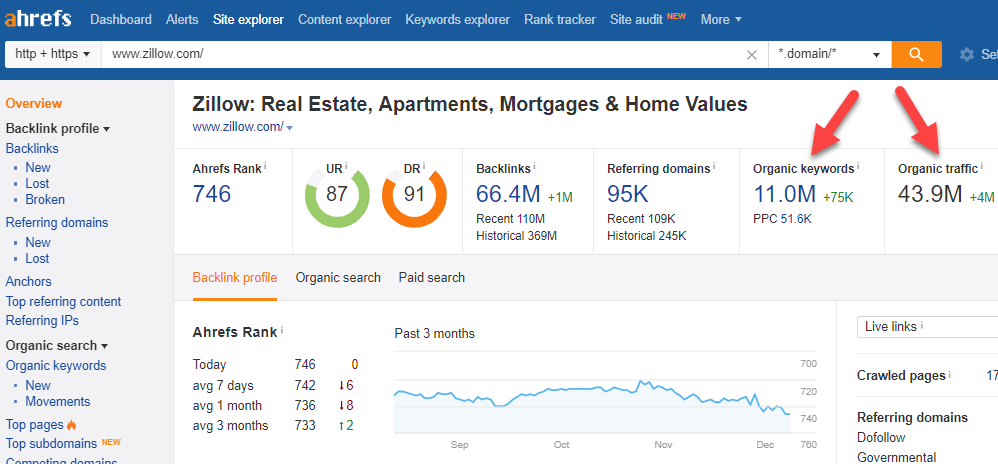Open Content explorer in the top navigation
The width and height of the screenshot is (998, 464).
344,20
